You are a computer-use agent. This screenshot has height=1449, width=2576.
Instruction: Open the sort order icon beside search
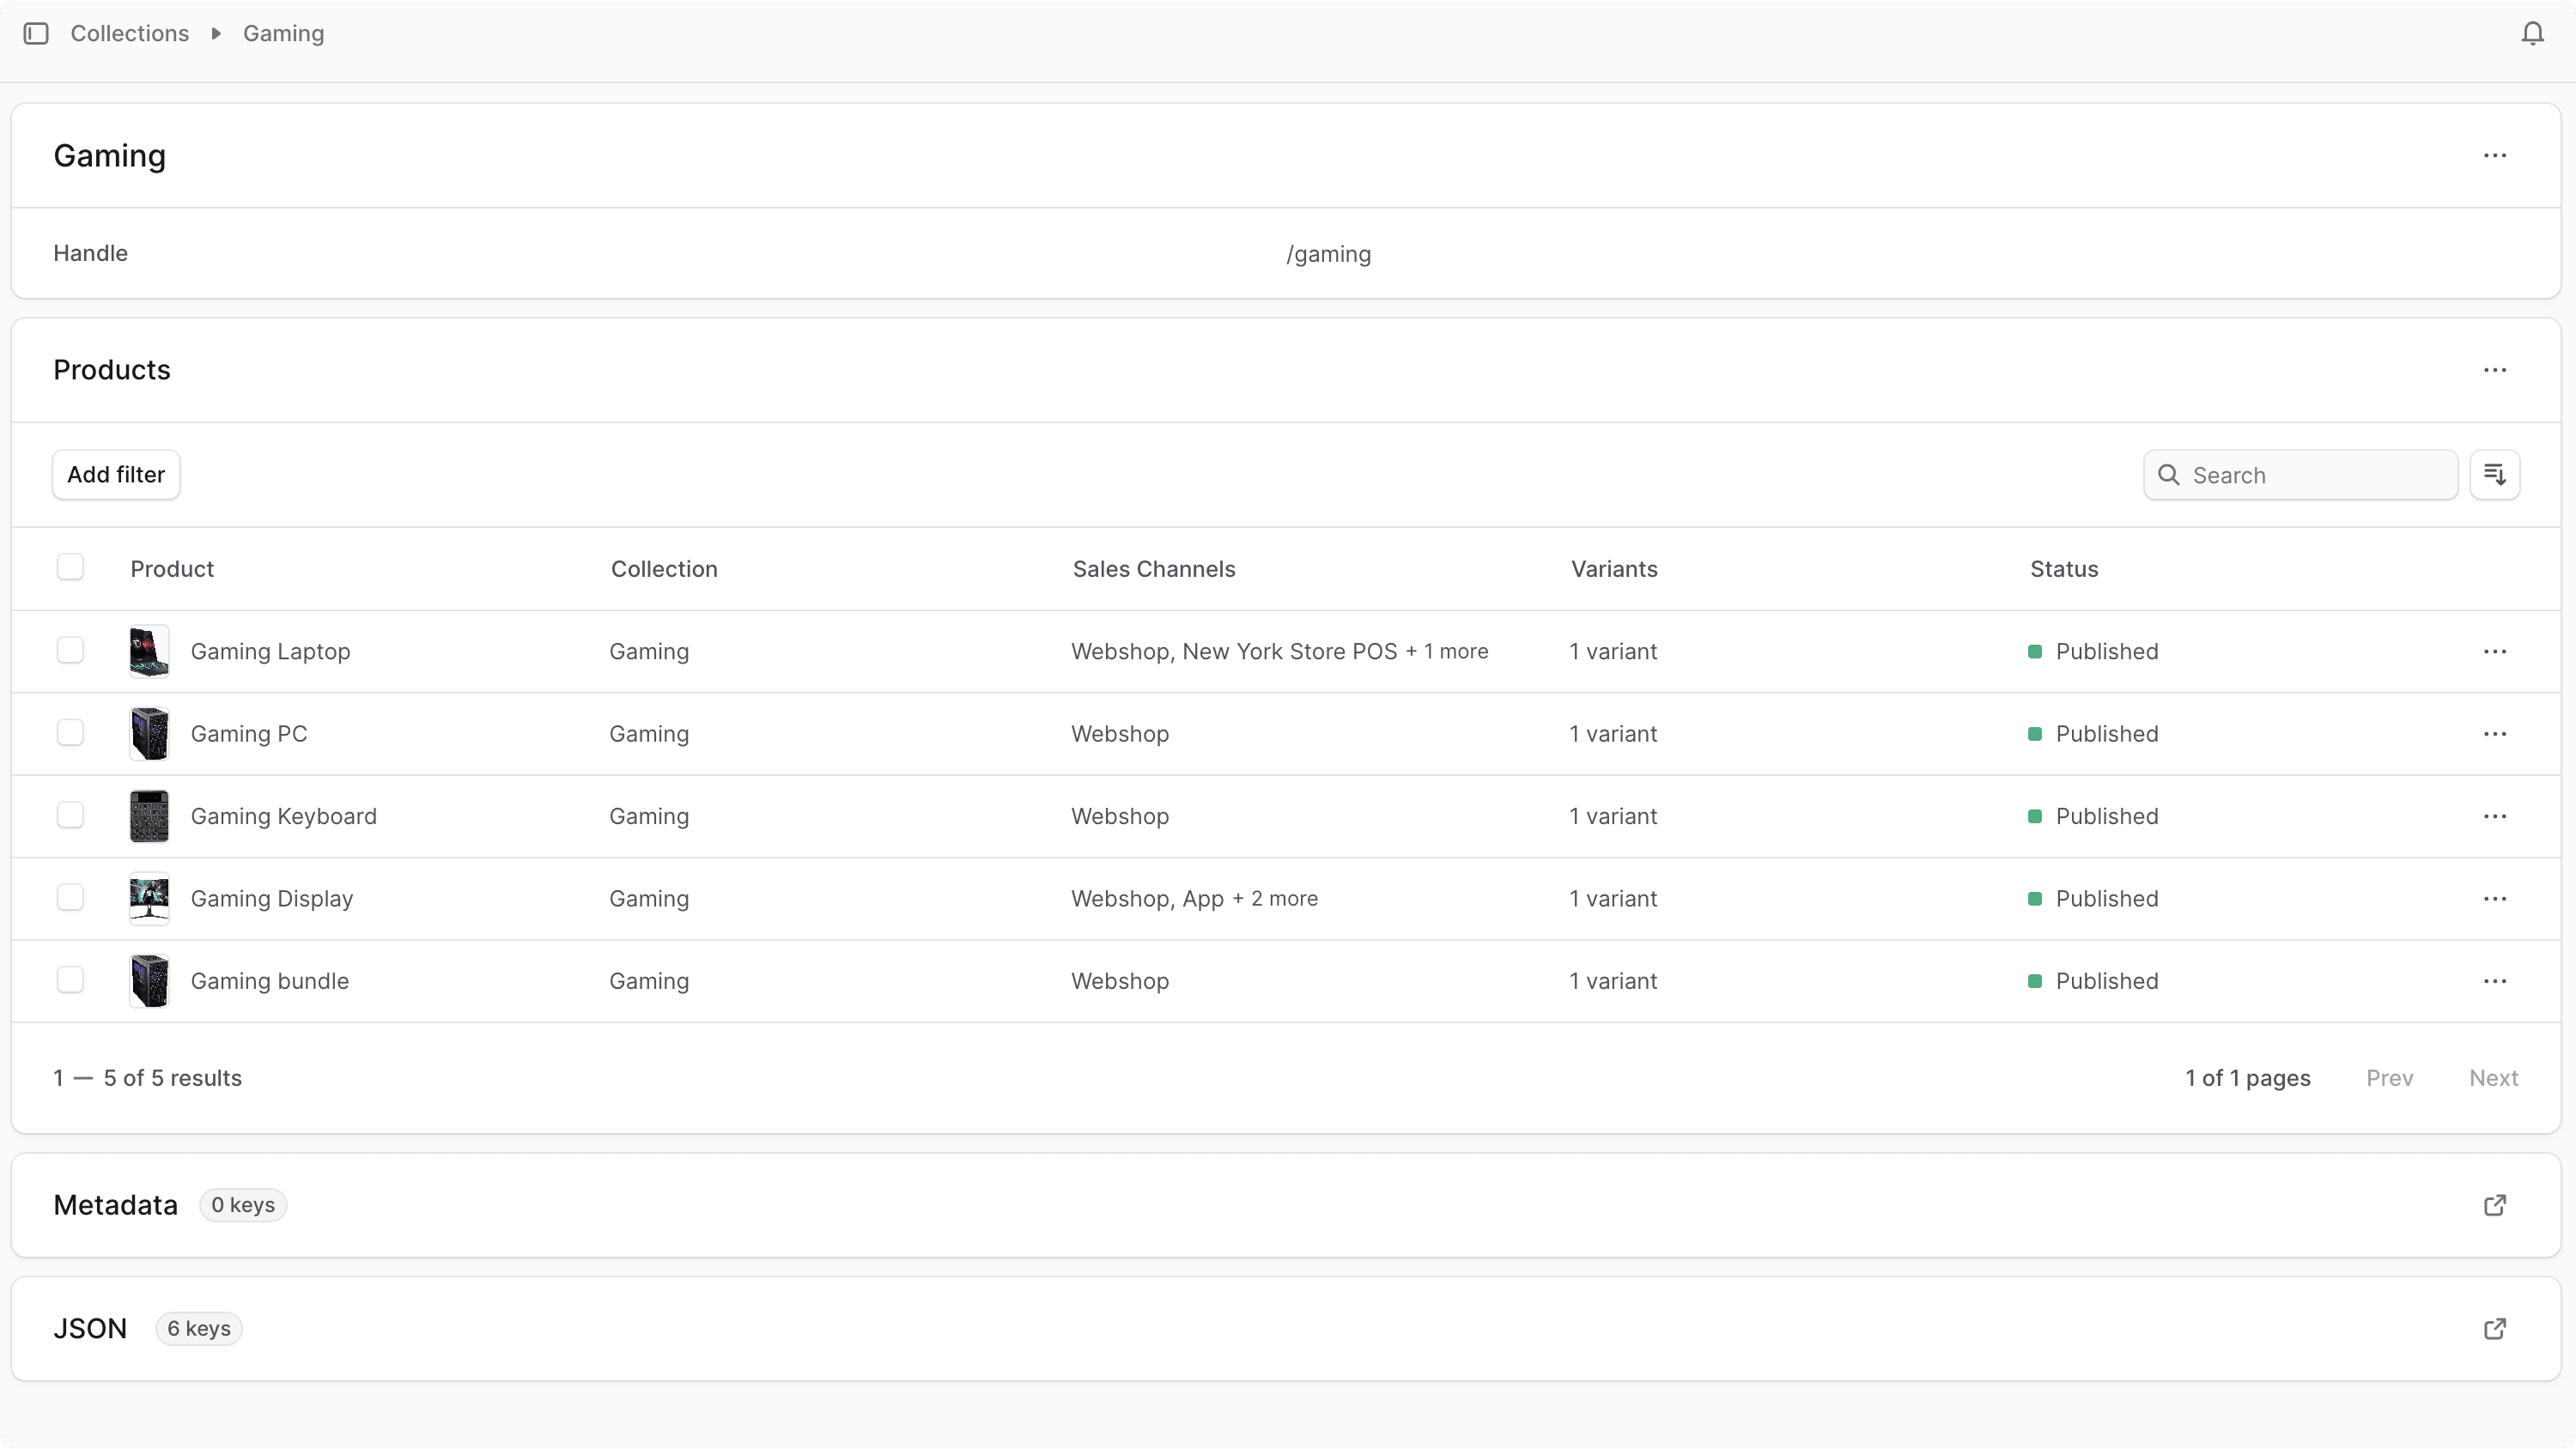point(2496,474)
